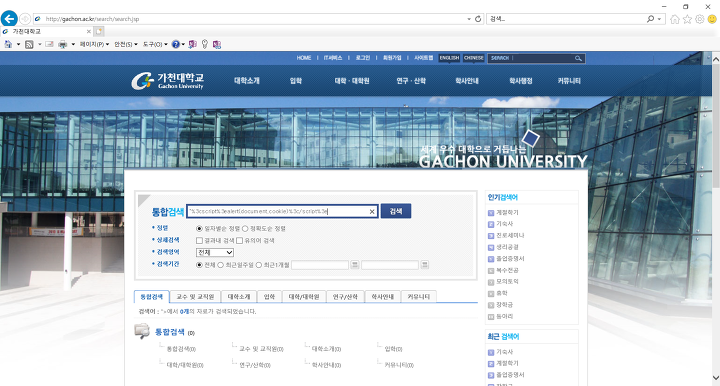Click the 연구/산학(0) result category
Screen dimensions: 720x386
tap(255, 365)
